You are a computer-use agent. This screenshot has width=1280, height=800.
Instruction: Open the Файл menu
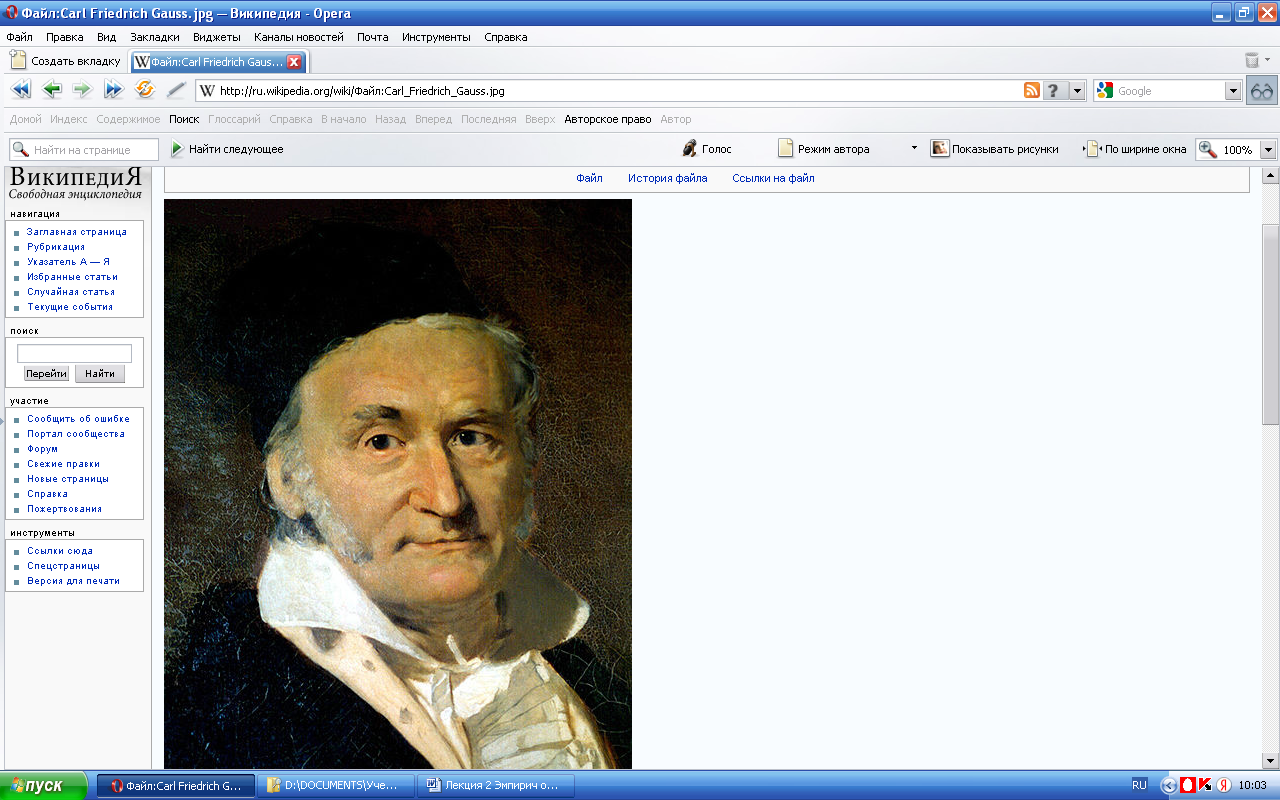pyautogui.click(x=19, y=37)
